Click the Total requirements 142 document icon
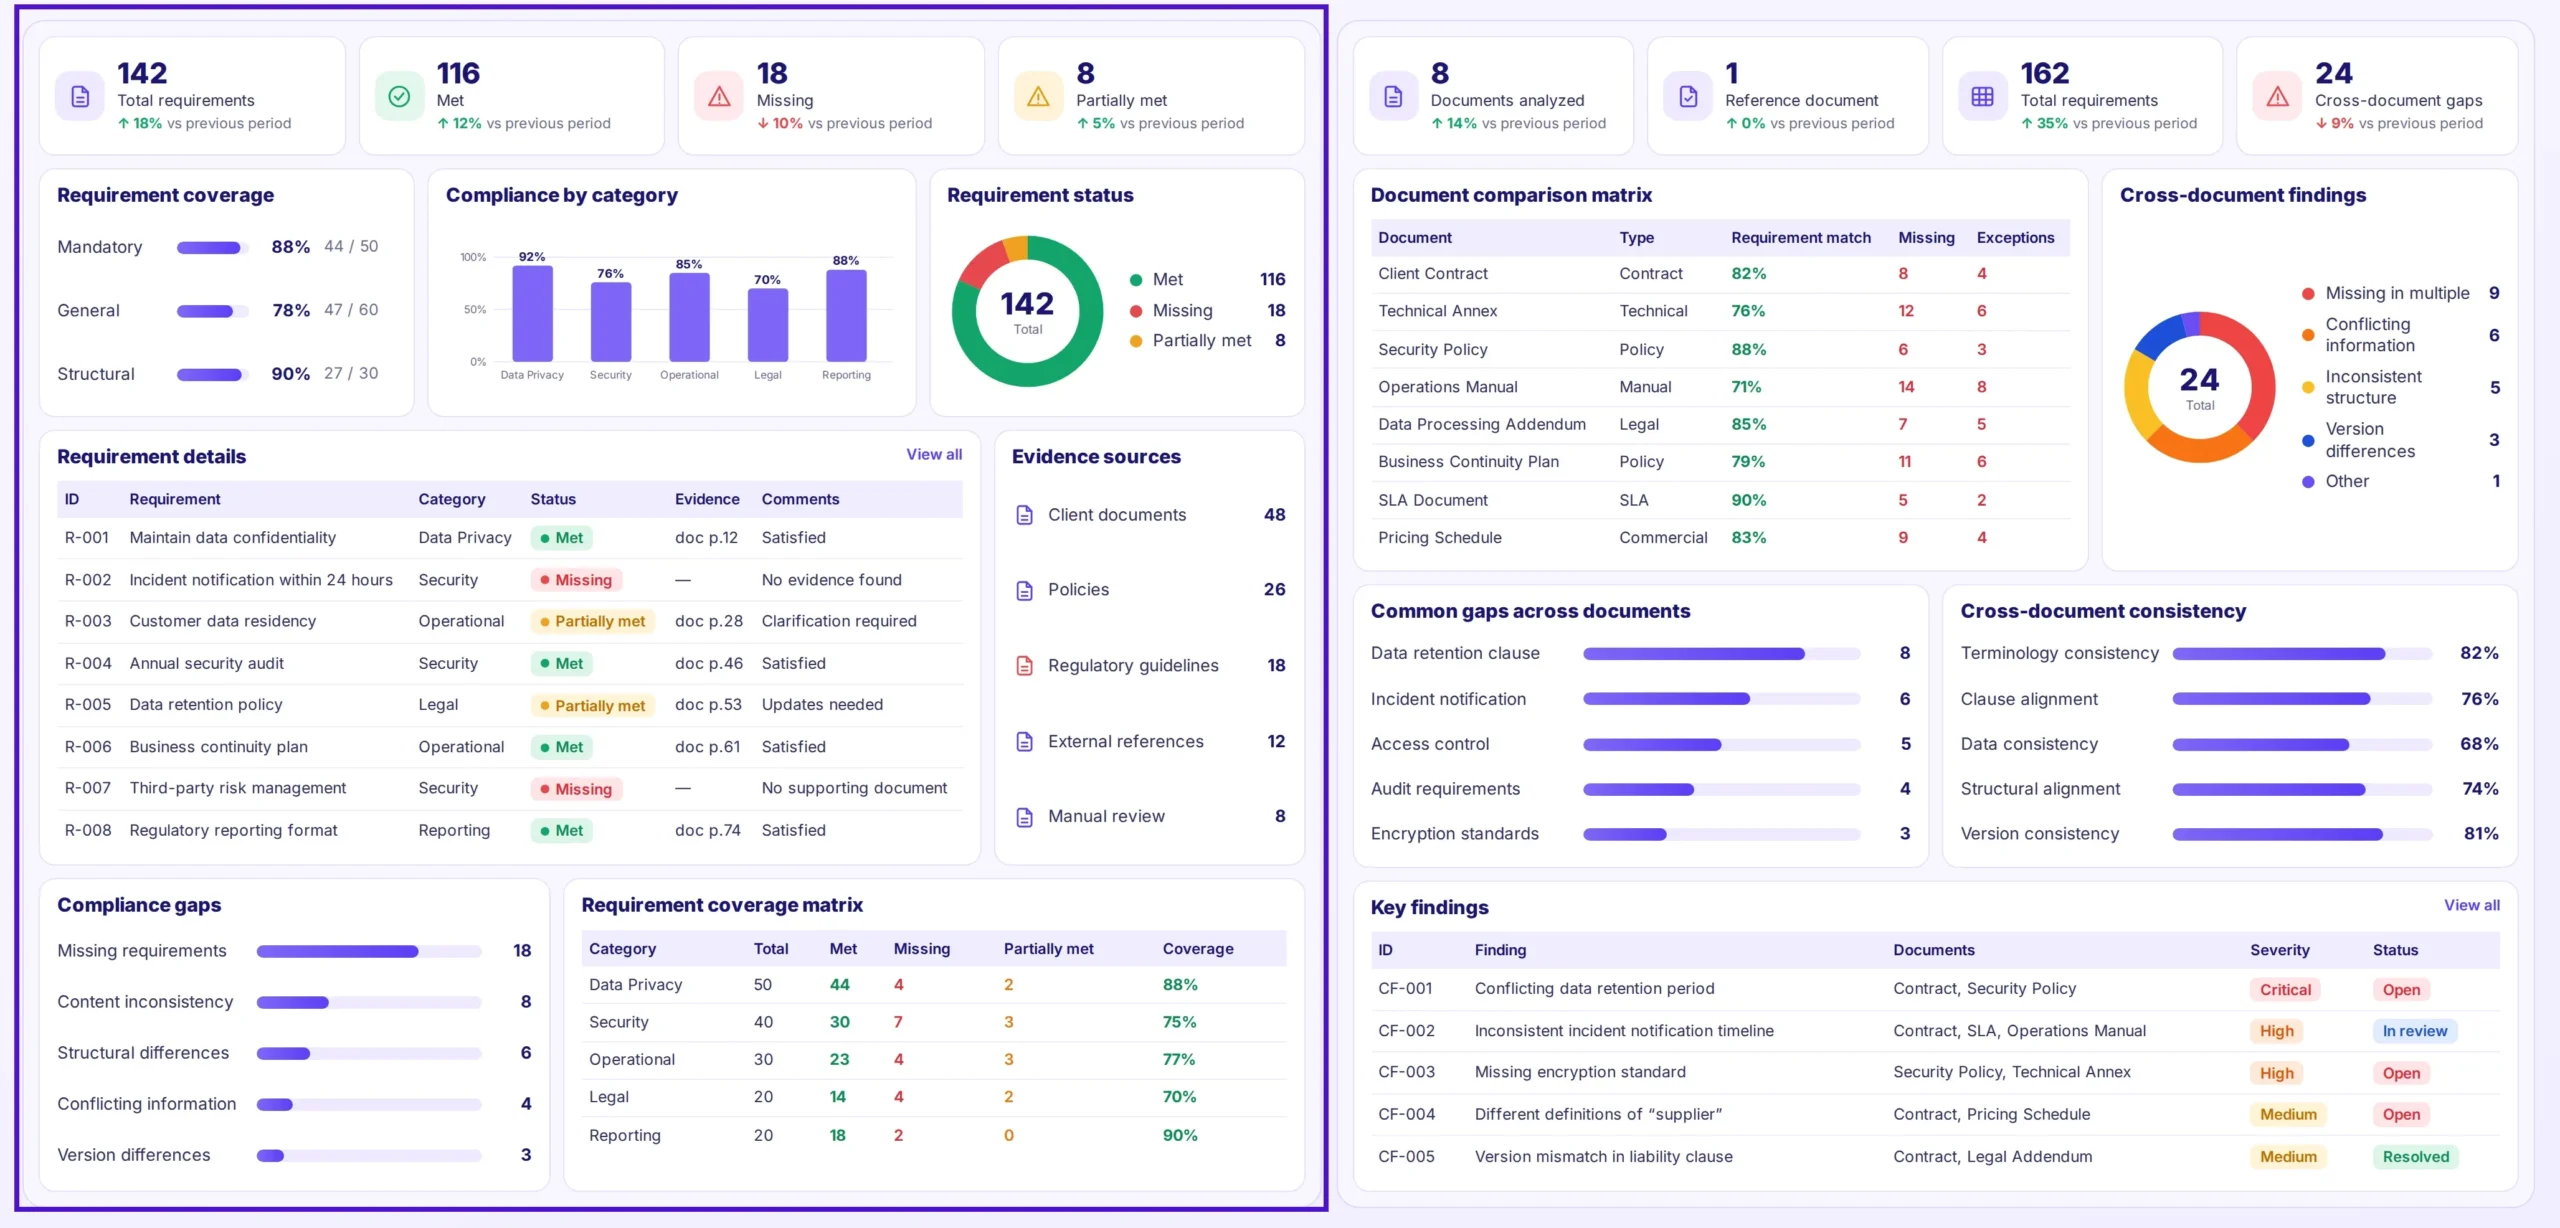 pyautogui.click(x=80, y=96)
